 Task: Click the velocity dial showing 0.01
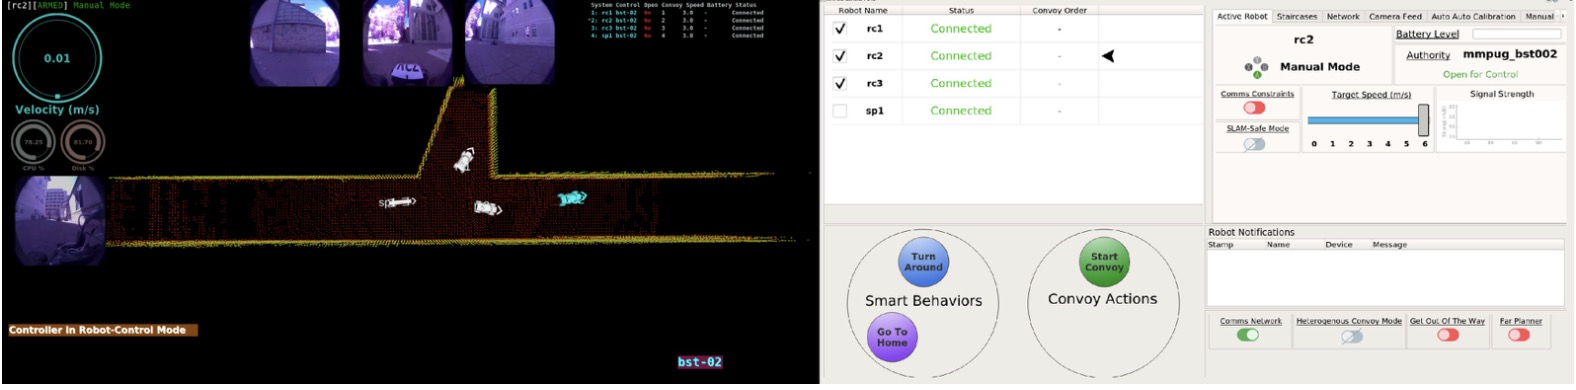point(57,58)
